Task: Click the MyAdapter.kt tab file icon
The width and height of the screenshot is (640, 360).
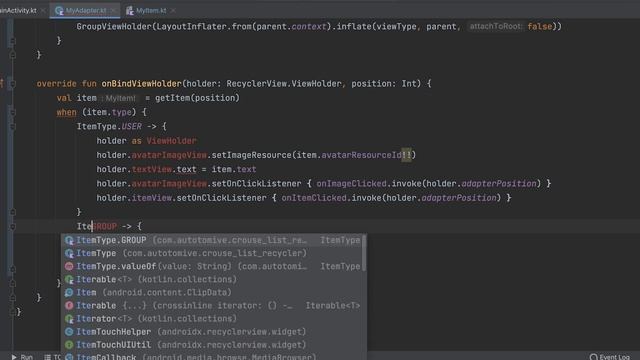Action: tap(59, 11)
